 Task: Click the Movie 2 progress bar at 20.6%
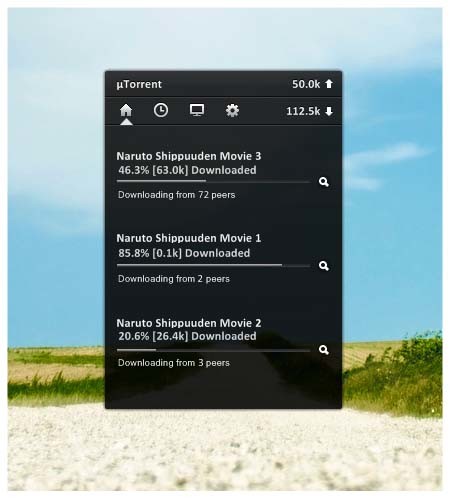[213, 350]
